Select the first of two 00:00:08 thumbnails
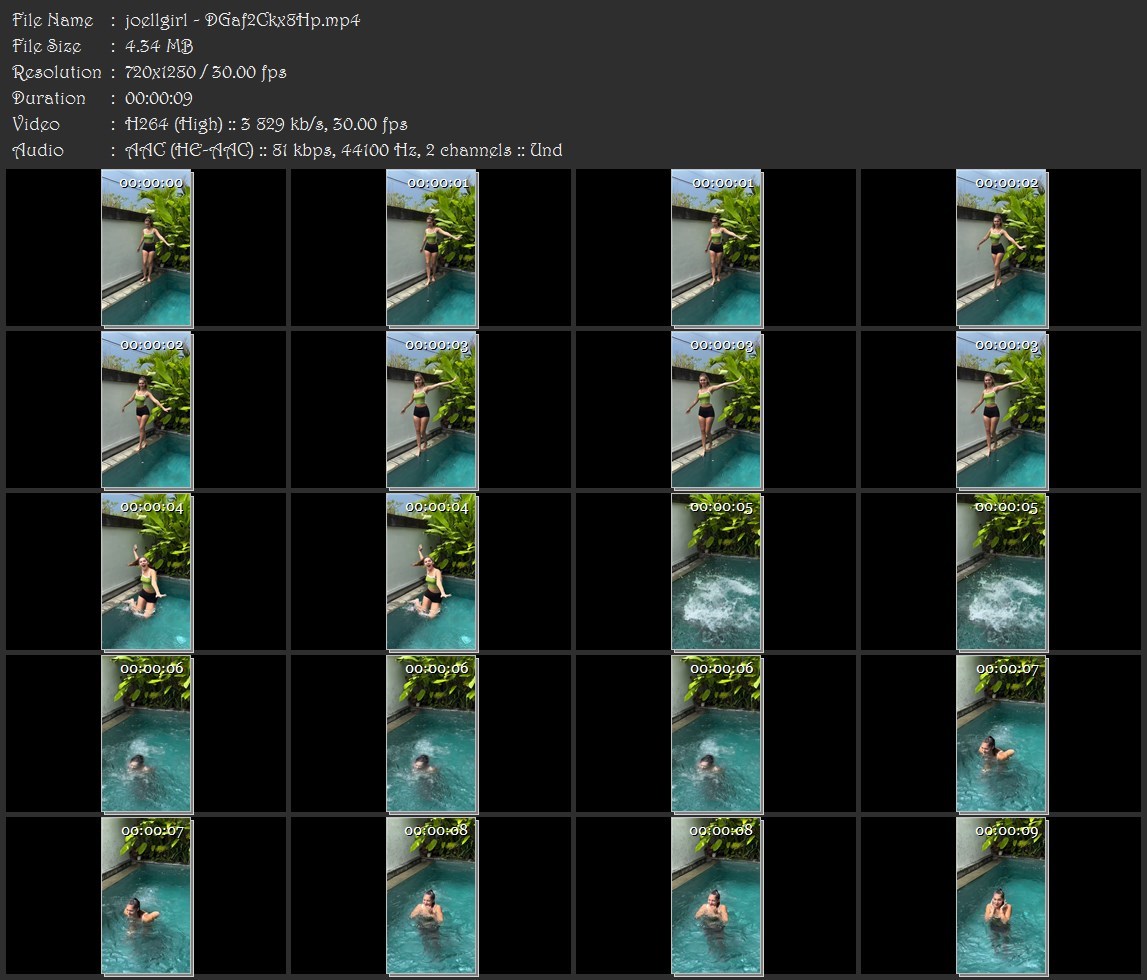Viewport: 1147px width, 980px height. (x=432, y=896)
